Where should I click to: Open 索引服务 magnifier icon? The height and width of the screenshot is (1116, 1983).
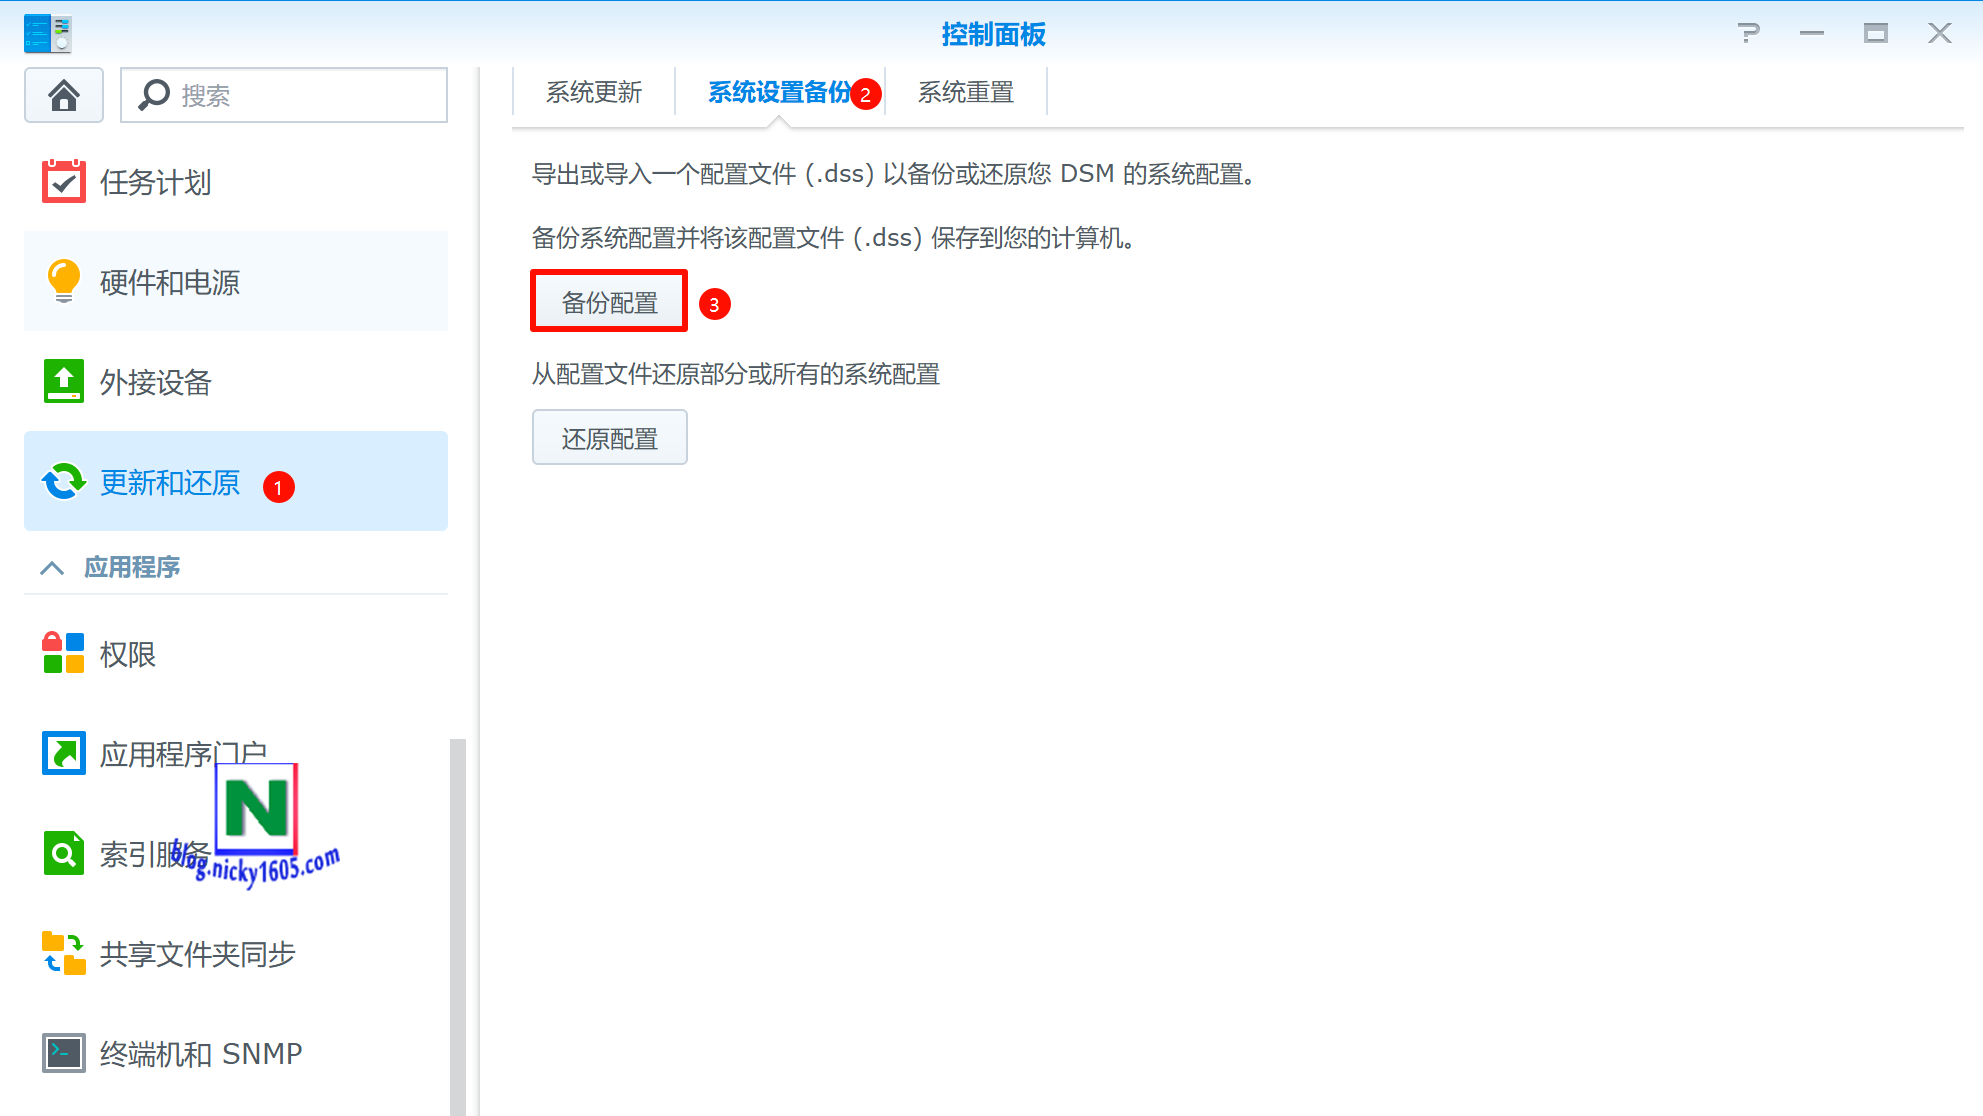coord(63,853)
